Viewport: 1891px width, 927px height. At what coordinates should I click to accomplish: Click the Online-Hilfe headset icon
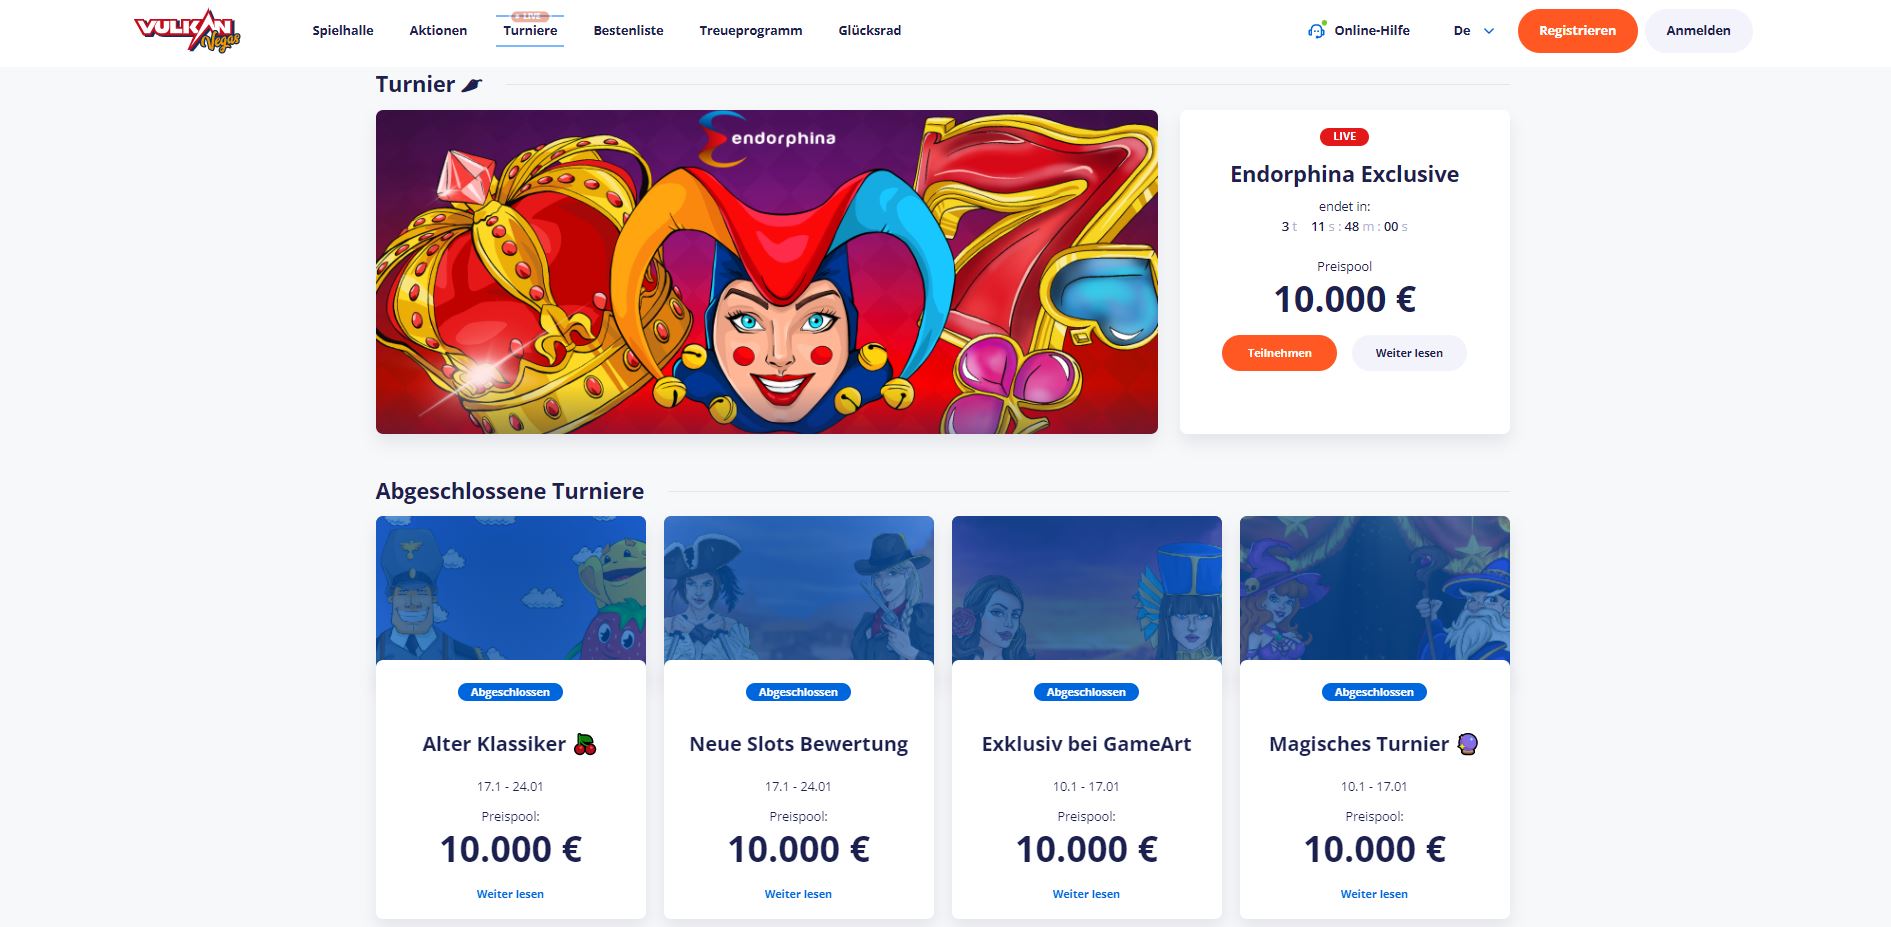click(1317, 30)
